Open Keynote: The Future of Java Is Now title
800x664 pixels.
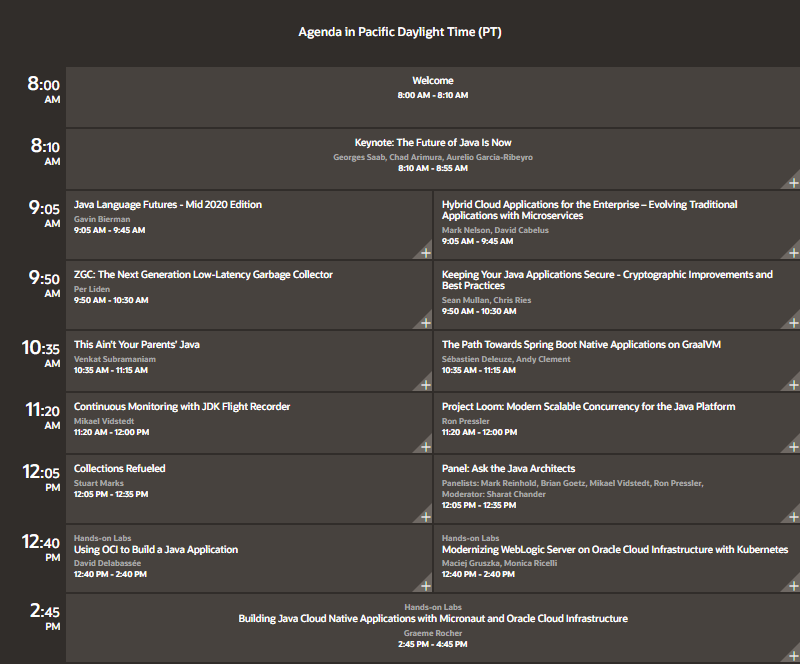click(432, 143)
